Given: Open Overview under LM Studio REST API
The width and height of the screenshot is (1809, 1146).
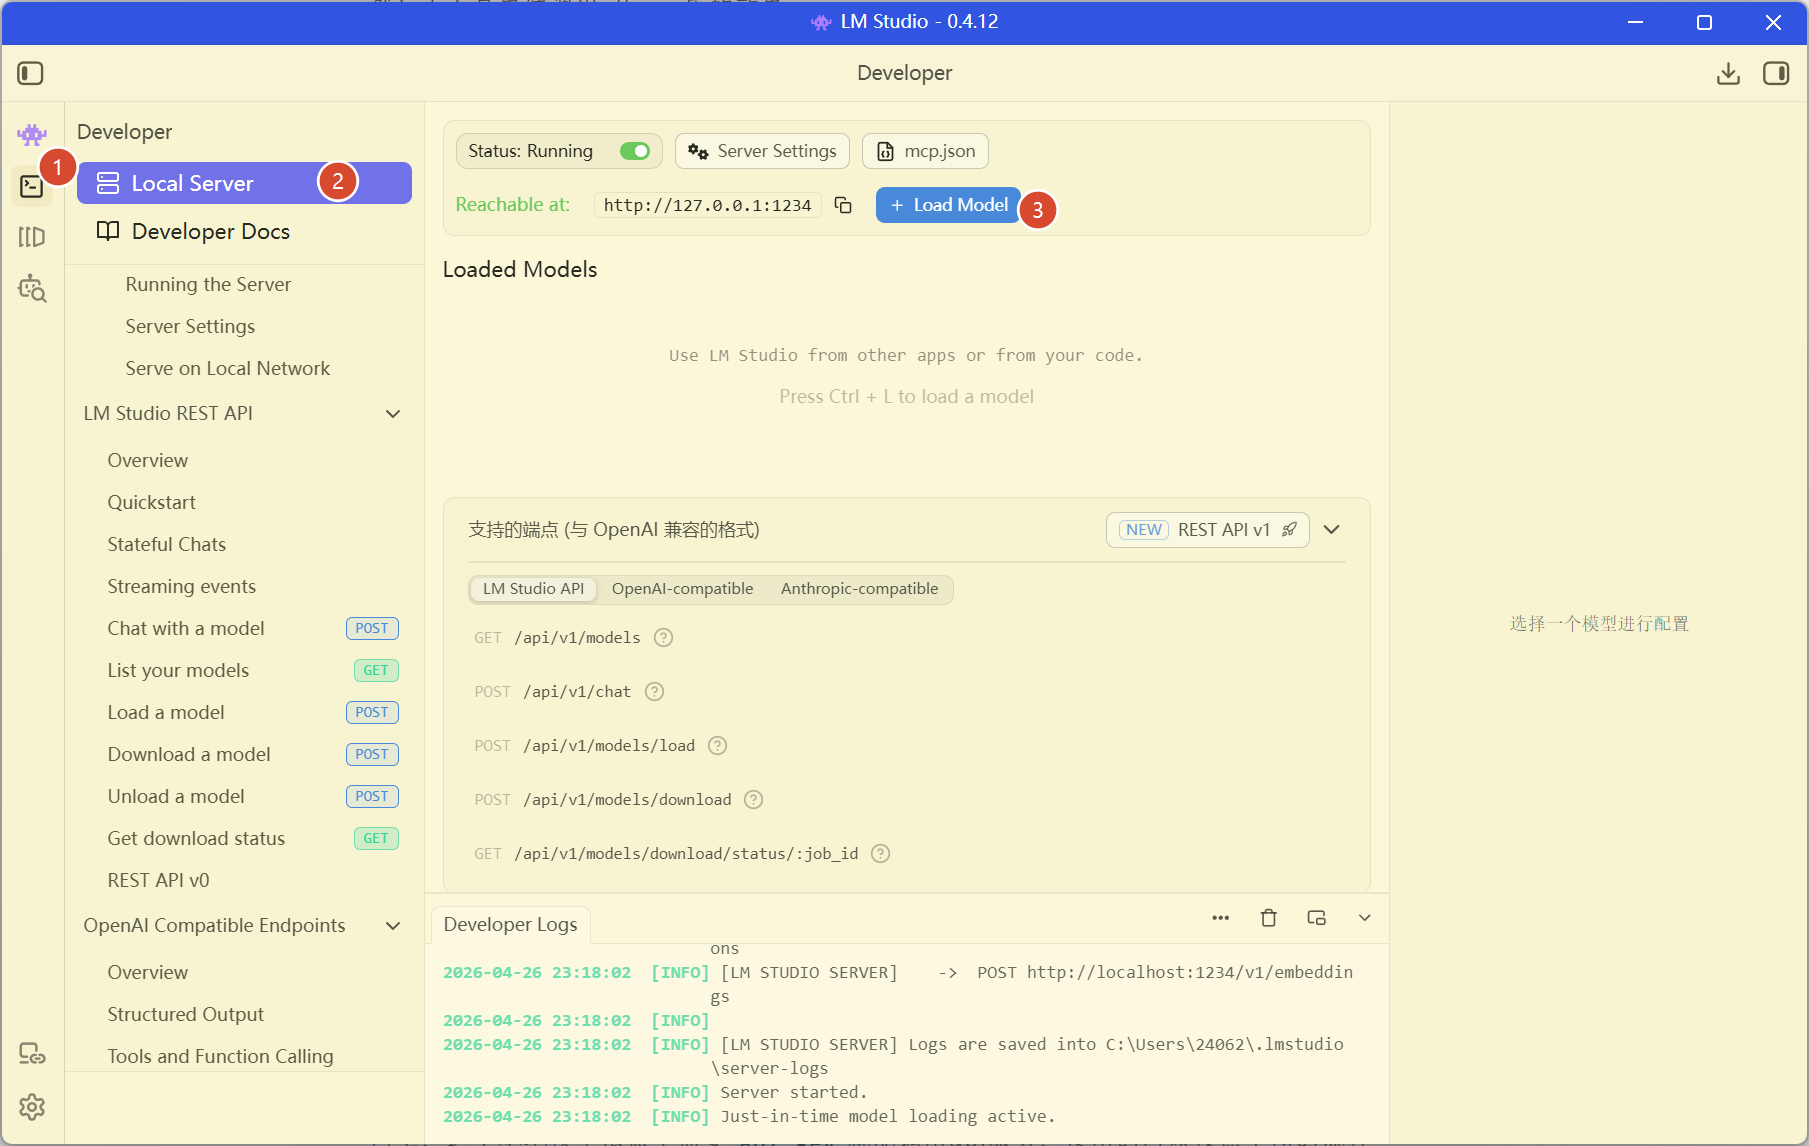Looking at the screenshot, I should point(148,461).
